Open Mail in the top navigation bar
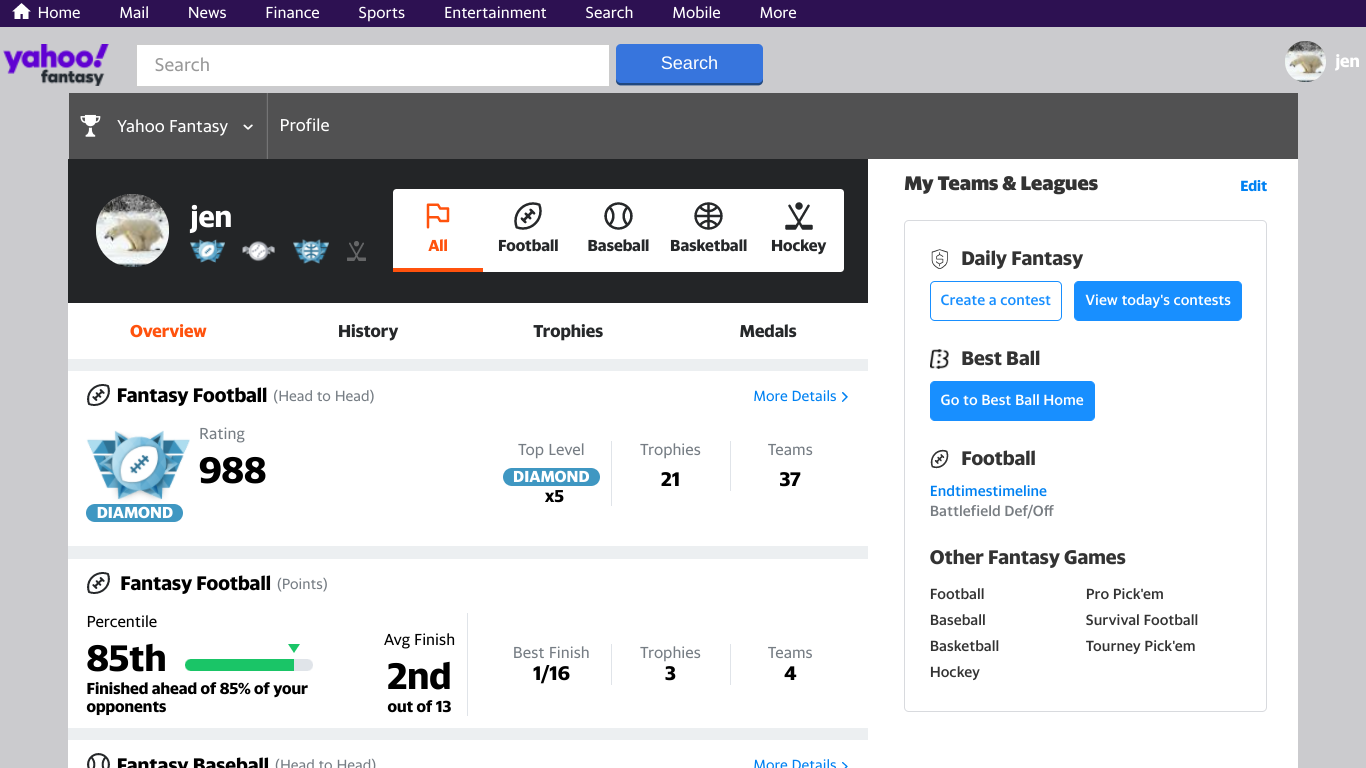 click(x=134, y=13)
